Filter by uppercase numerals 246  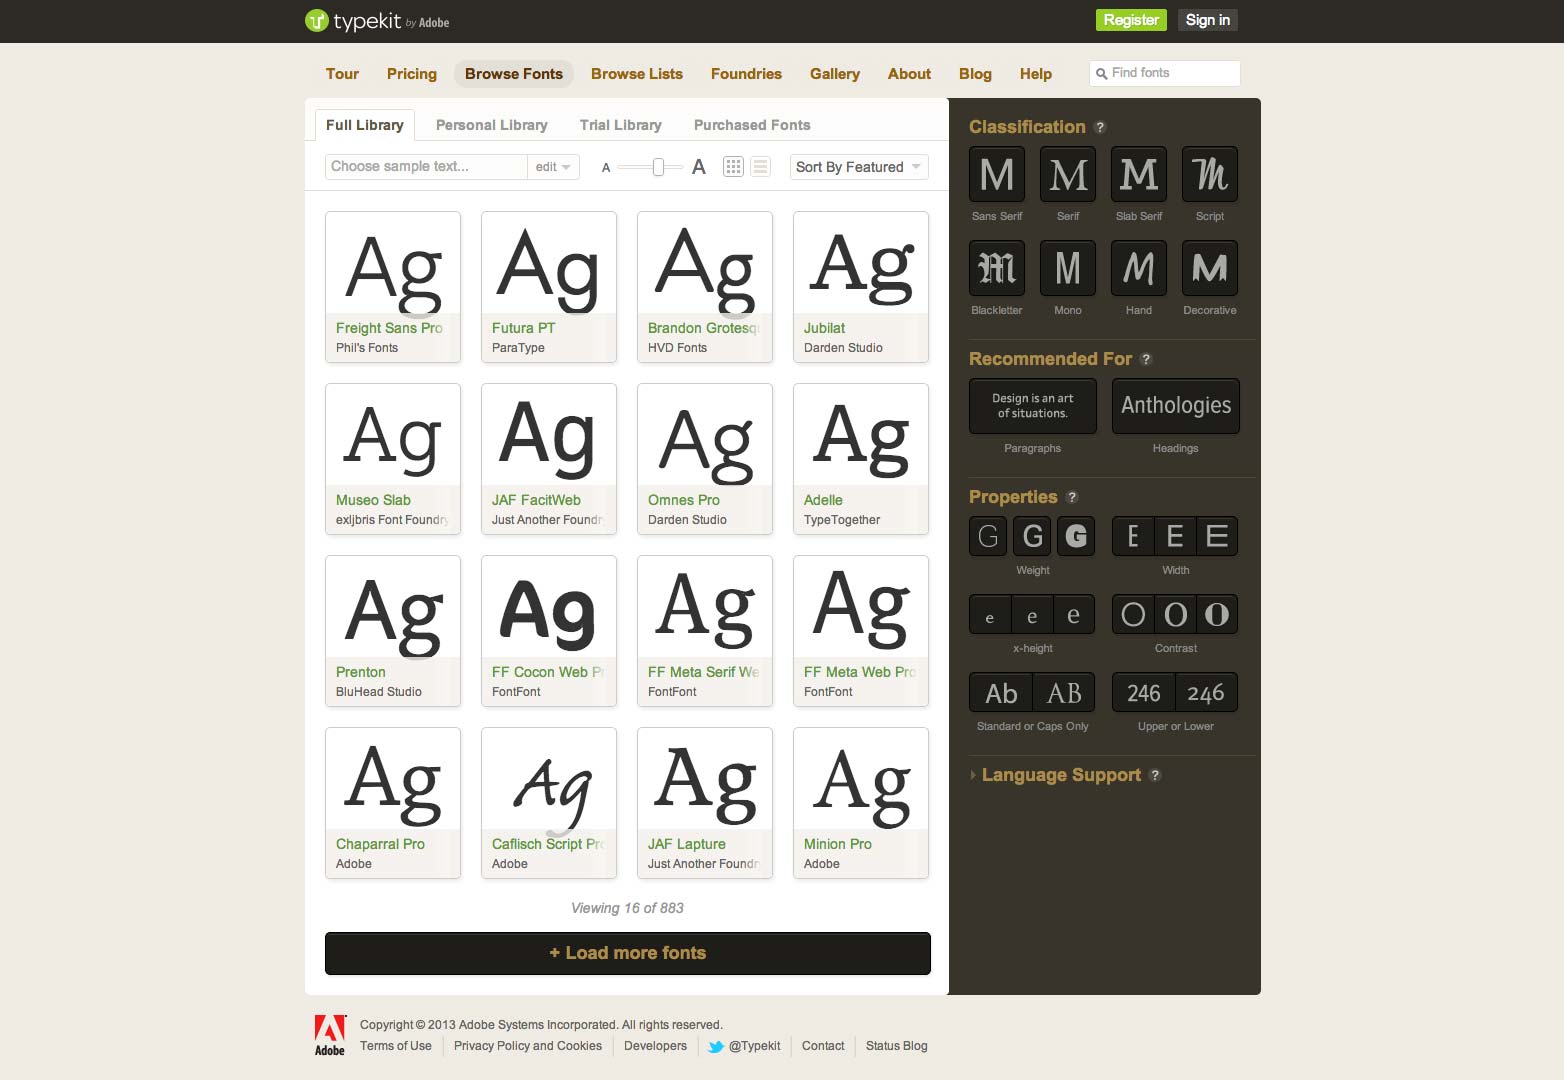(1143, 692)
